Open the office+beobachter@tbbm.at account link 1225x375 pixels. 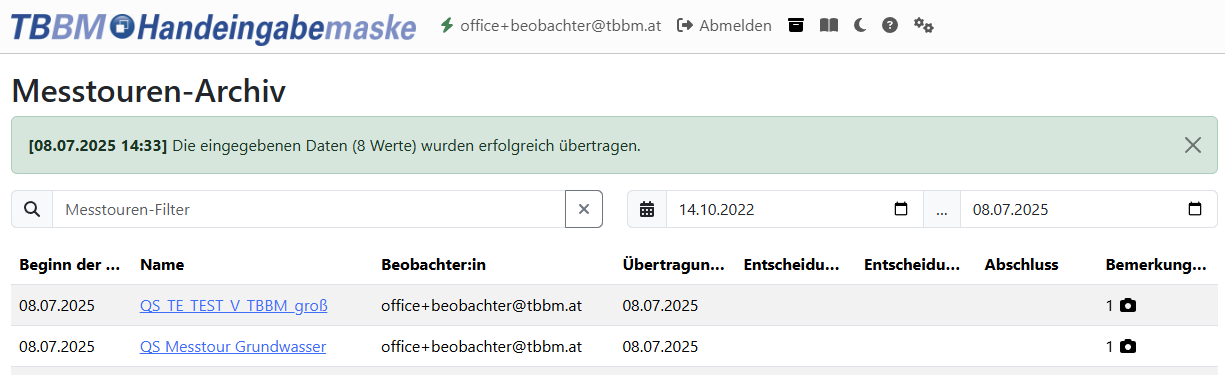pyautogui.click(x=560, y=26)
